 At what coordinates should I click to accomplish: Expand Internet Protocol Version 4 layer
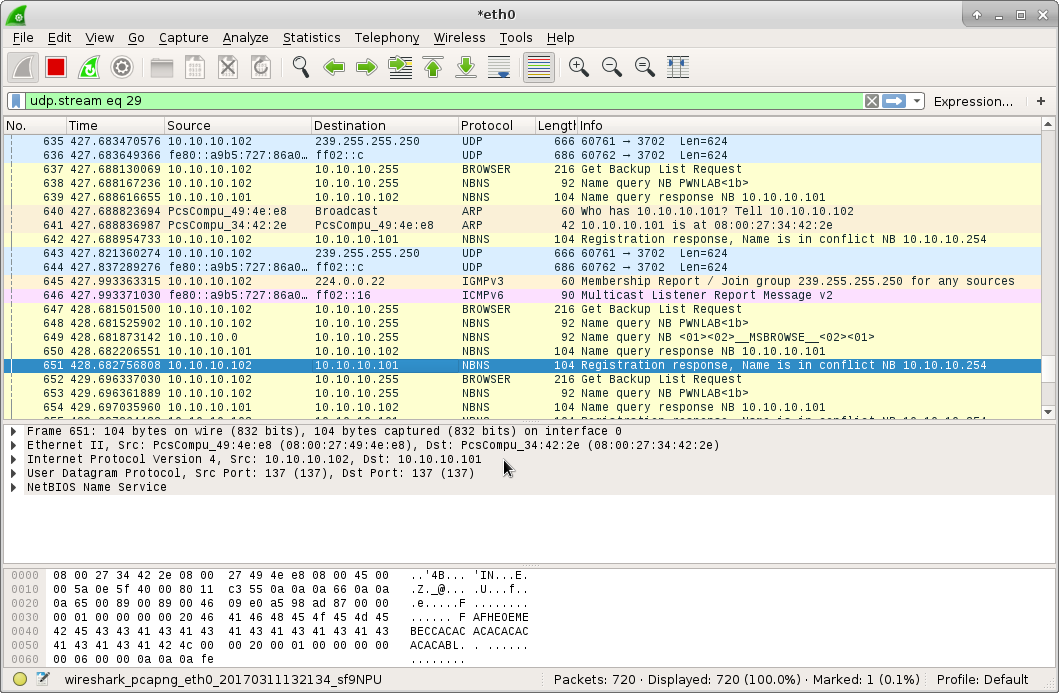click(x=14, y=459)
